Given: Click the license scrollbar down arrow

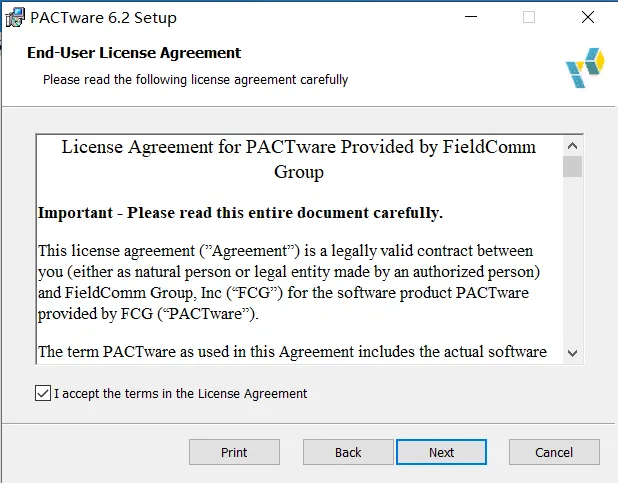Looking at the screenshot, I should 572,352.
